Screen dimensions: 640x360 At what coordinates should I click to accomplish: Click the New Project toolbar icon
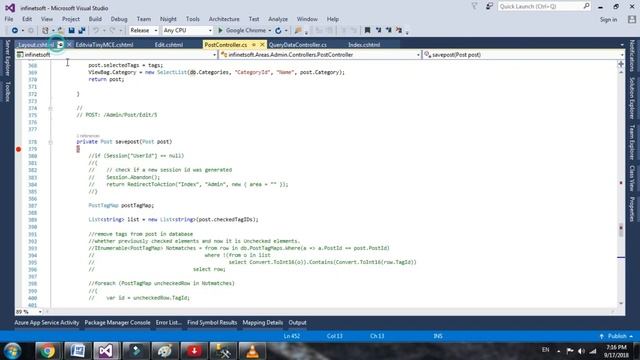coord(45,30)
